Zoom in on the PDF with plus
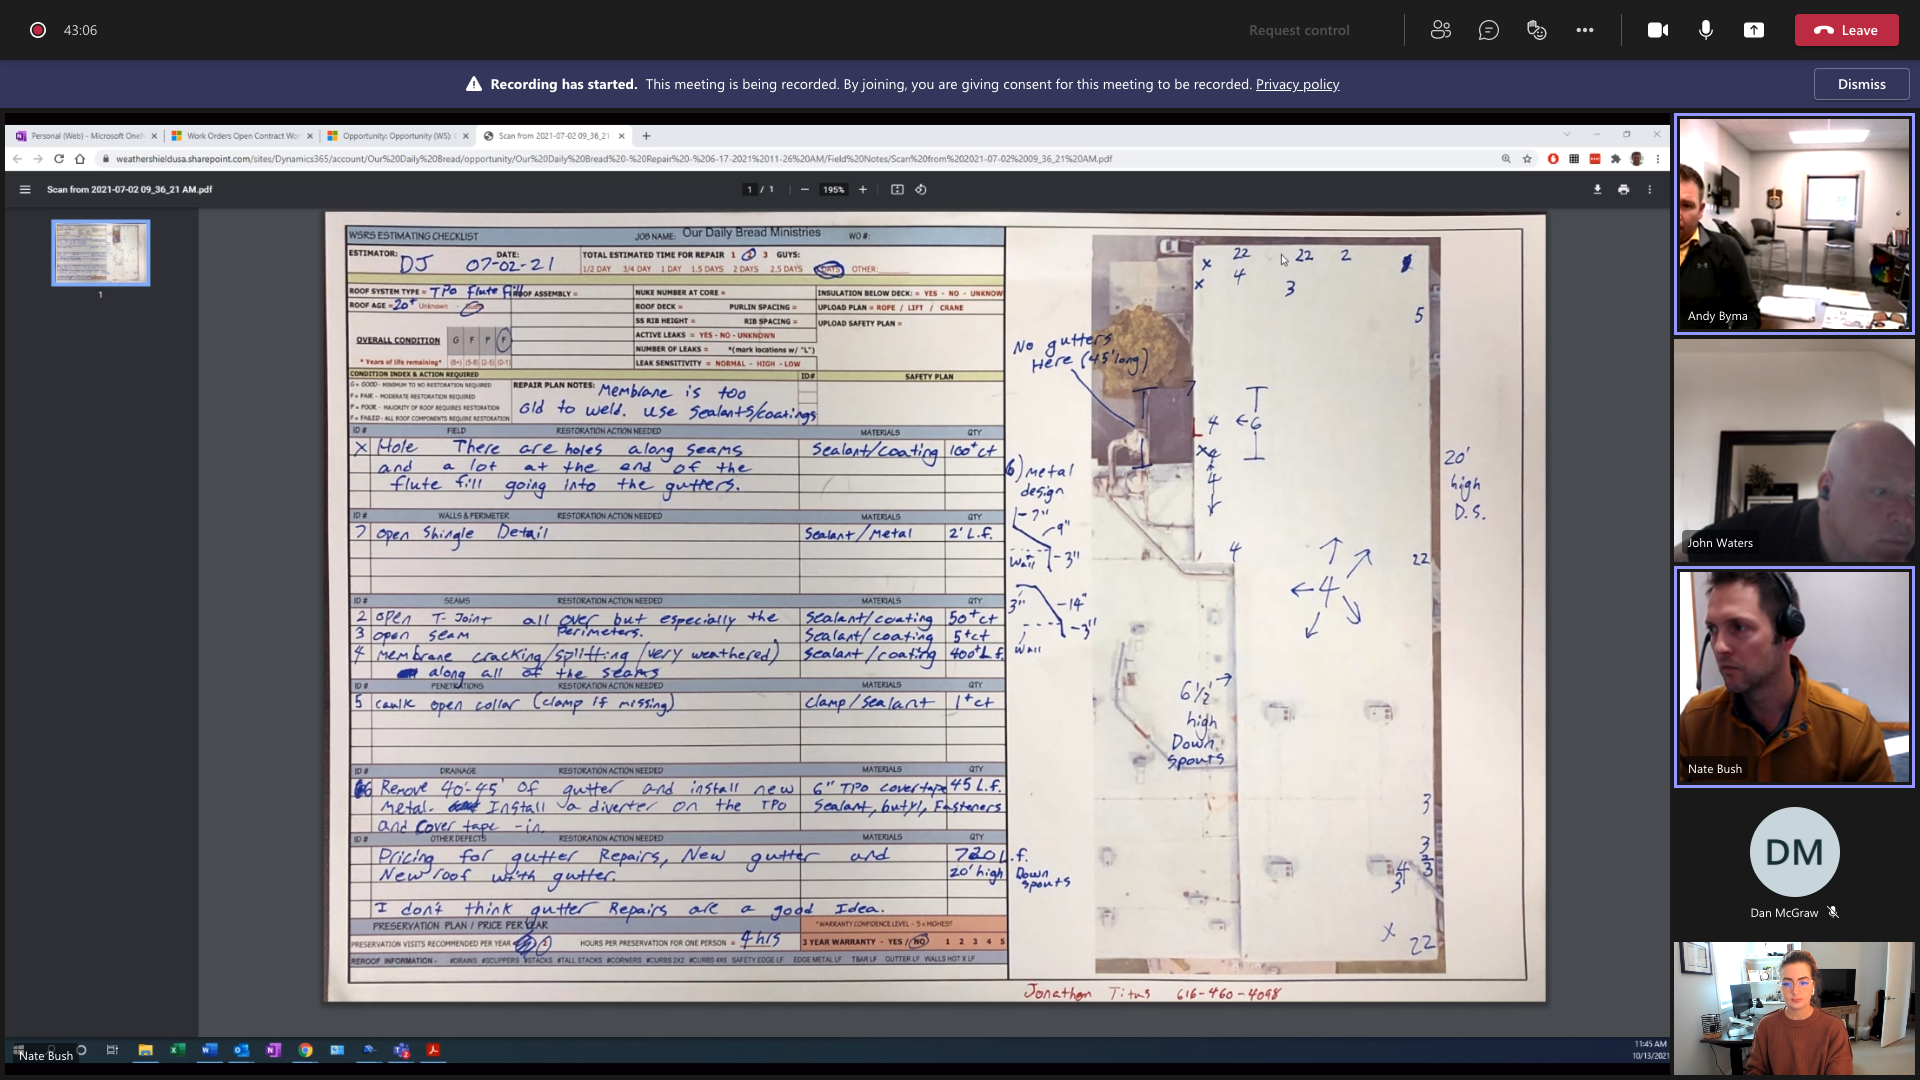1920x1080 pixels. coord(862,189)
